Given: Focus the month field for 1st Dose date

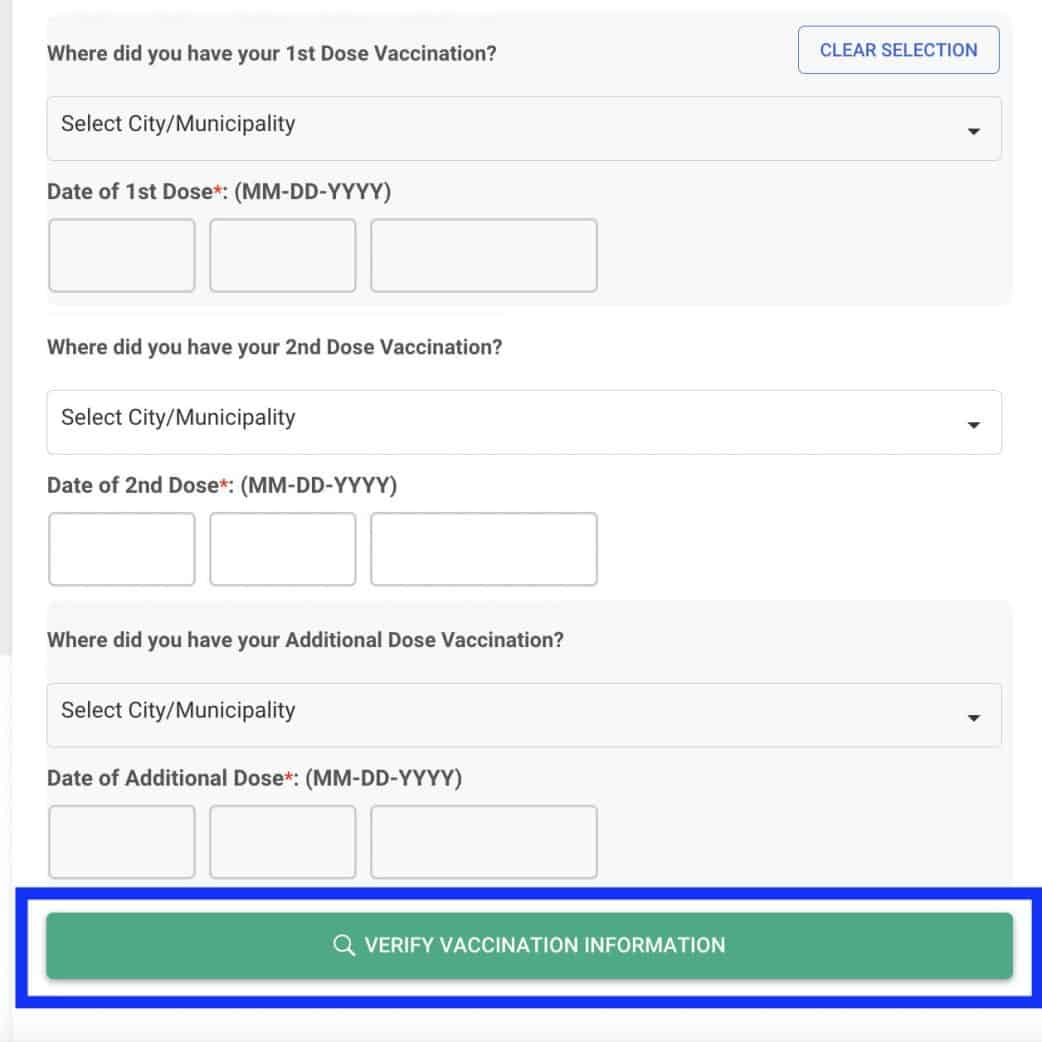Looking at the screenshot, I should (x=122, y=256).
